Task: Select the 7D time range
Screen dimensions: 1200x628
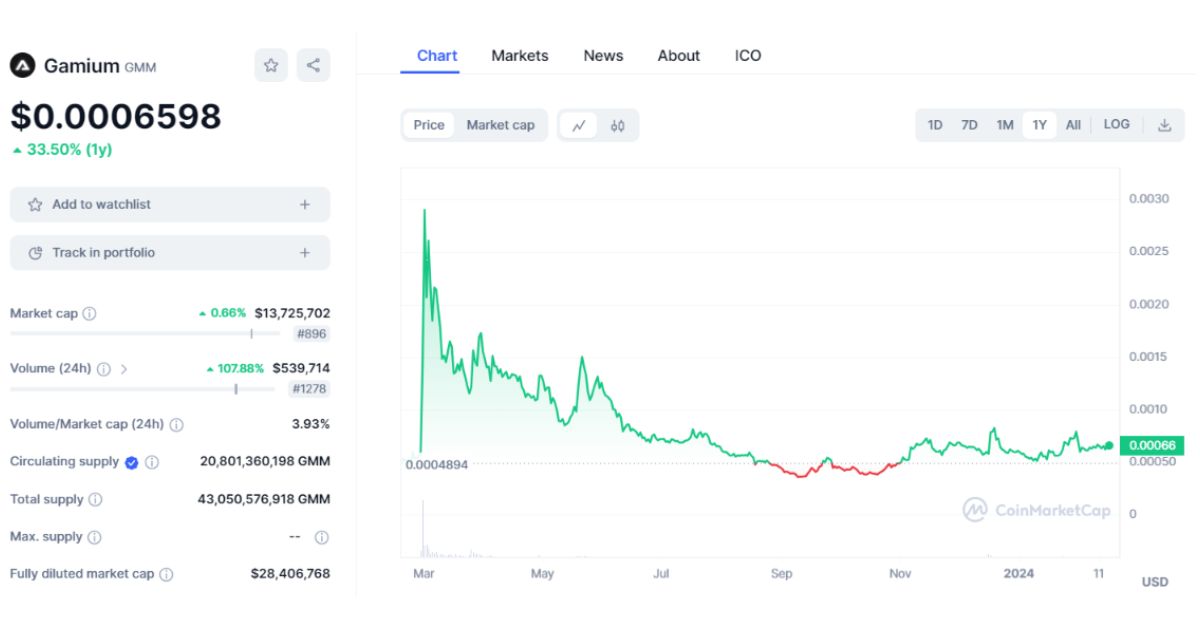Action: coord(969,125)
